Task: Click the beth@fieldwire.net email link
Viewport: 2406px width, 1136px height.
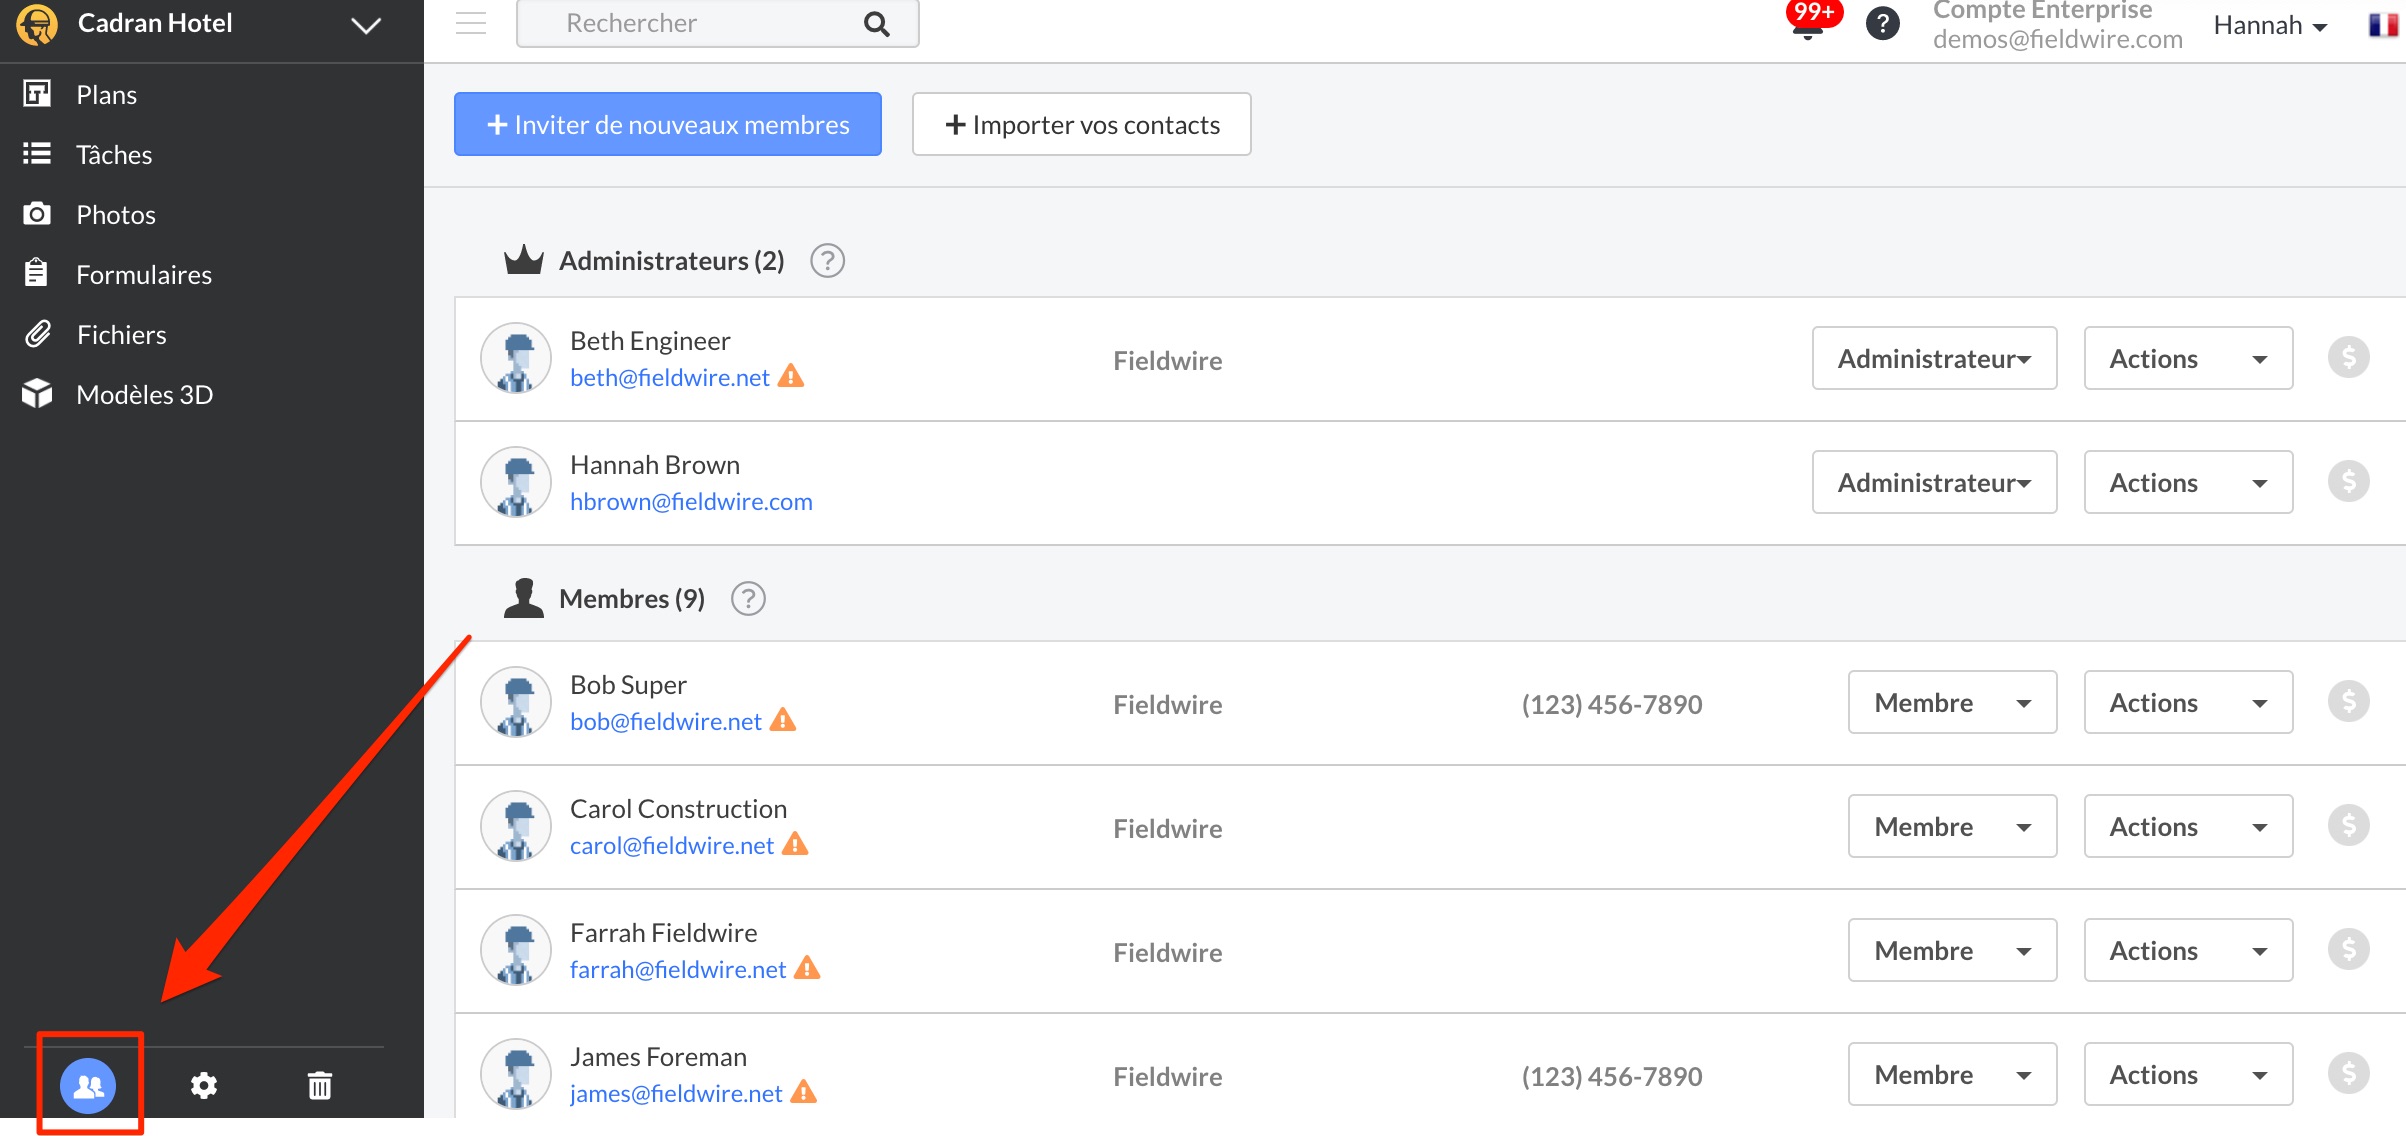Action: click(670, 377)
